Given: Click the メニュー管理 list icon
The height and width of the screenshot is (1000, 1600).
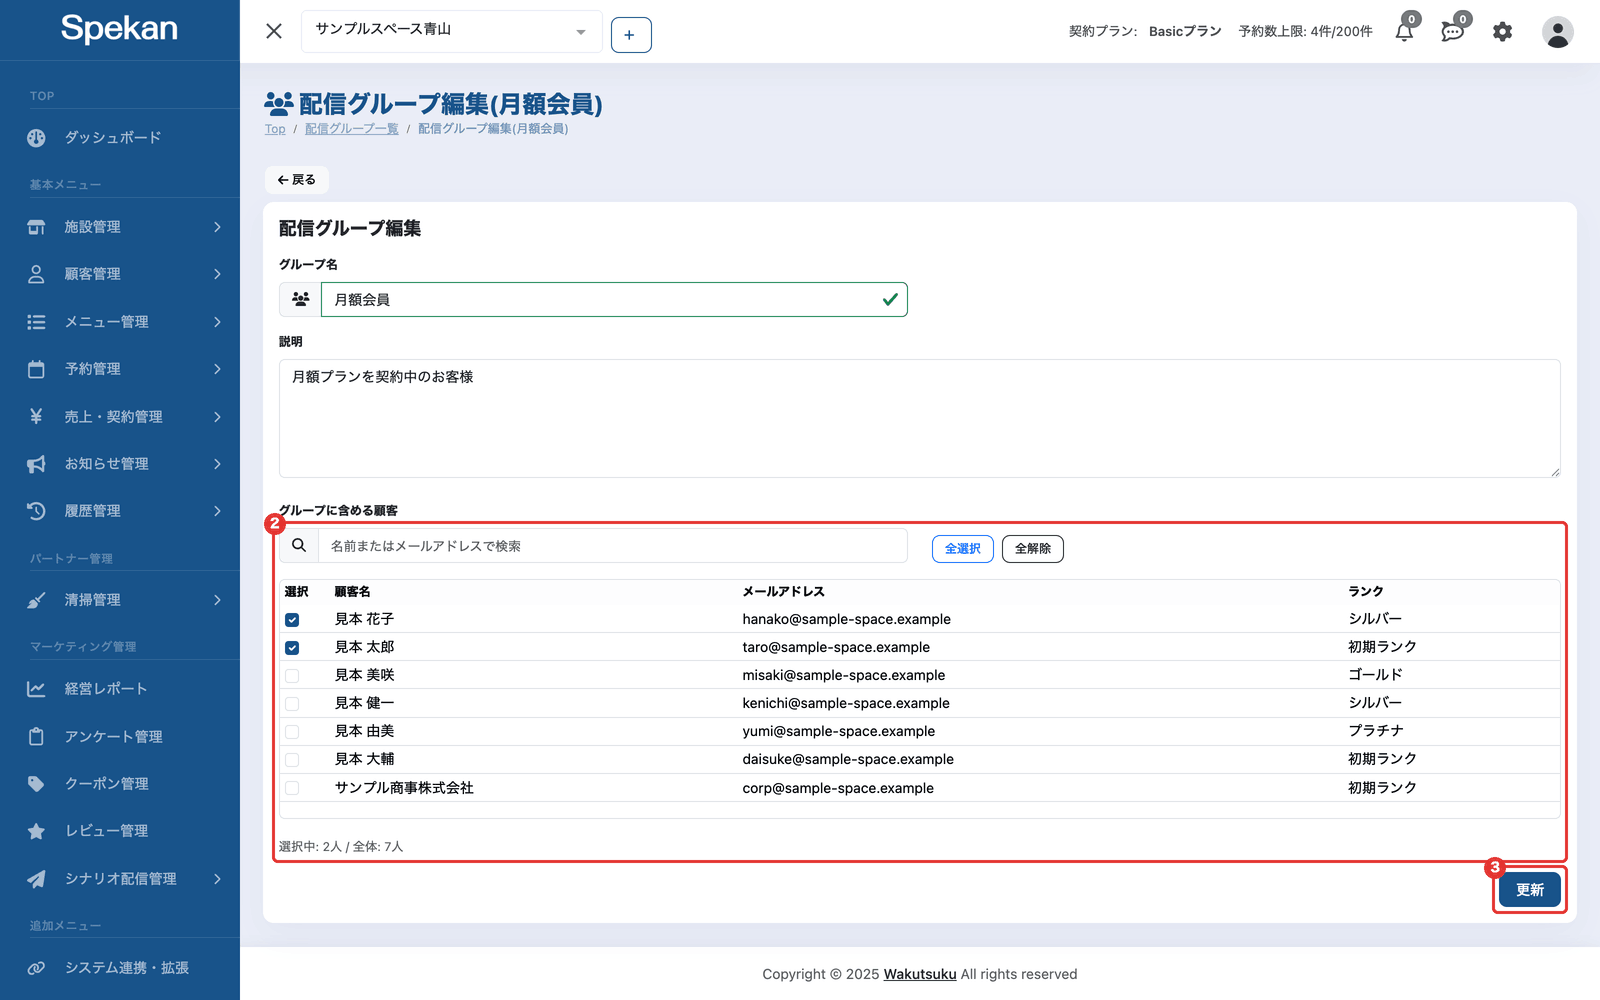Looking at the screenshot, I should pos(36,322).
